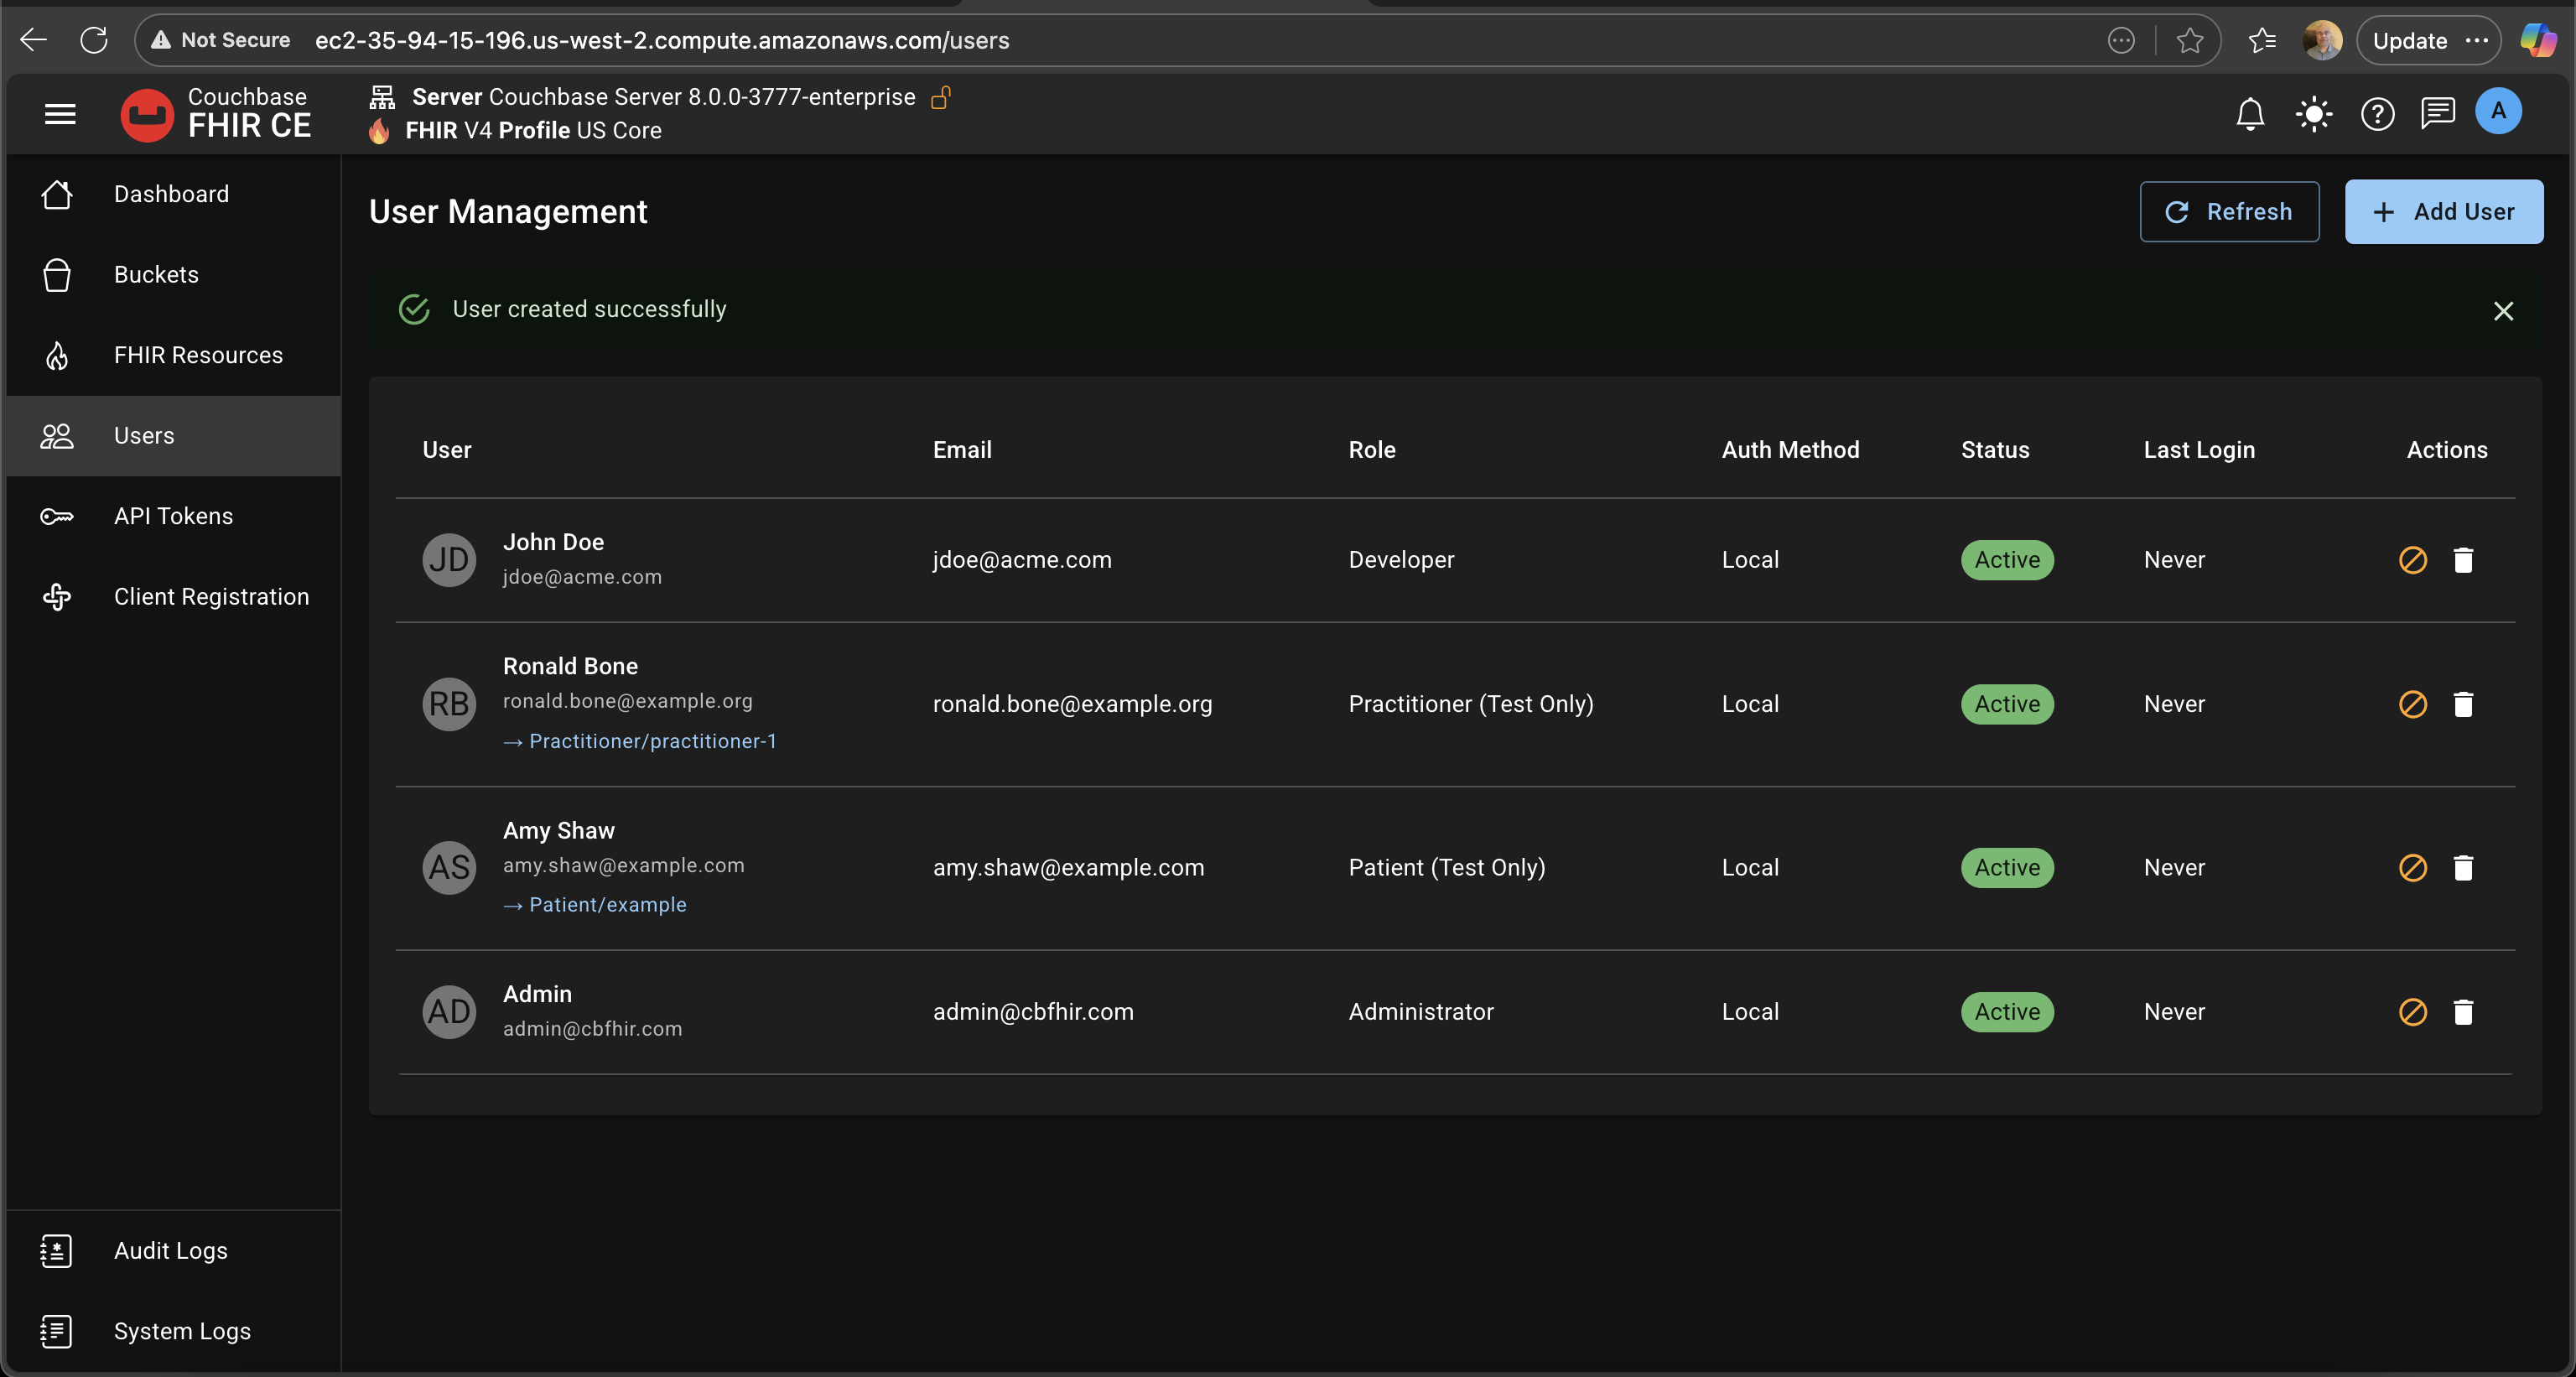Viewport: 2576px width, 1377px height.
Task: Go to API Tokens in sidebar
Action: (x=173, y=516)
